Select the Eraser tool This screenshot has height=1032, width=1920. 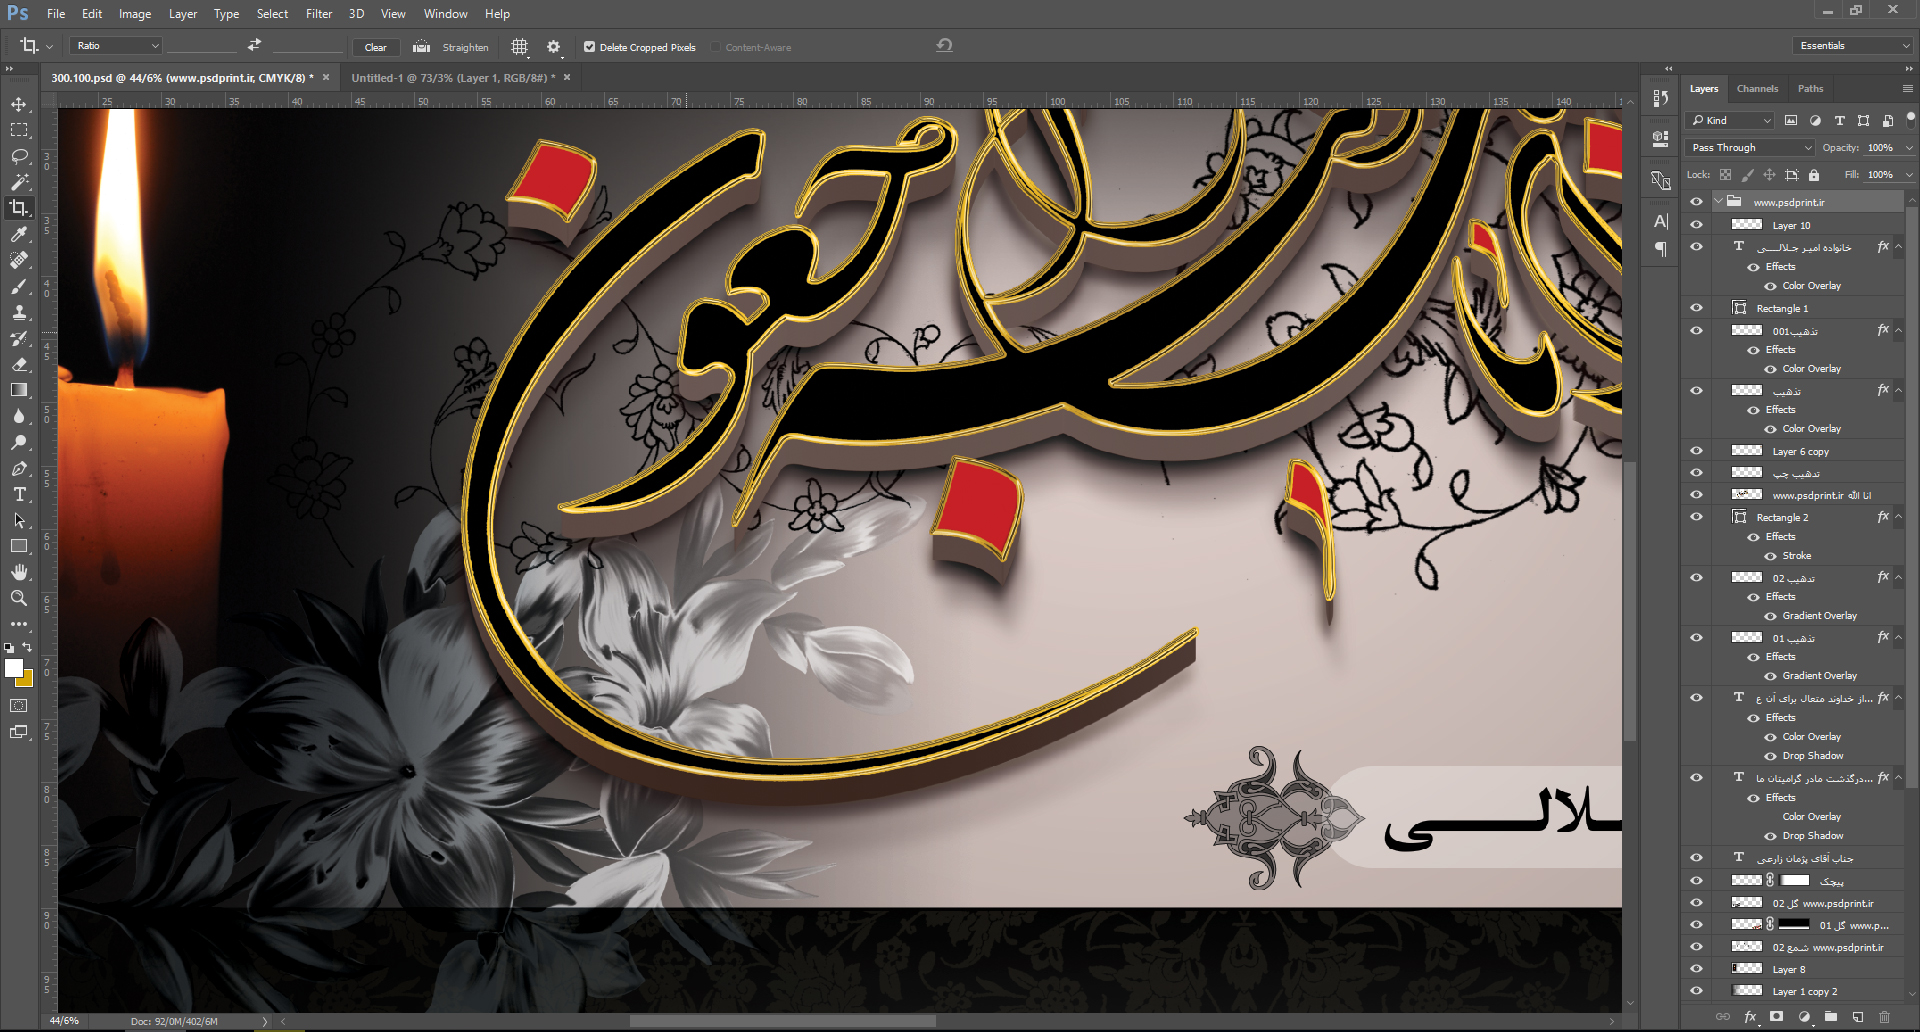(x=19, y=364)
